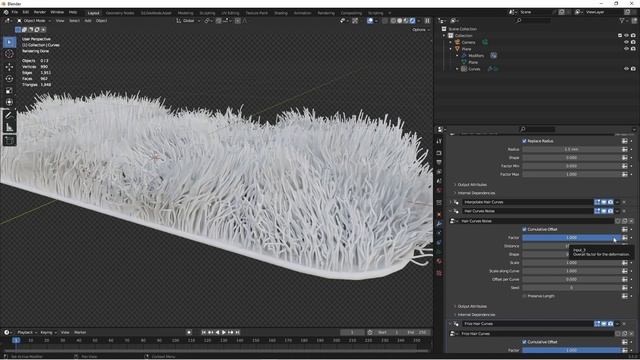Select the Transform tool in the viewport toolbar
640x360 pixels.
point(9,102)
